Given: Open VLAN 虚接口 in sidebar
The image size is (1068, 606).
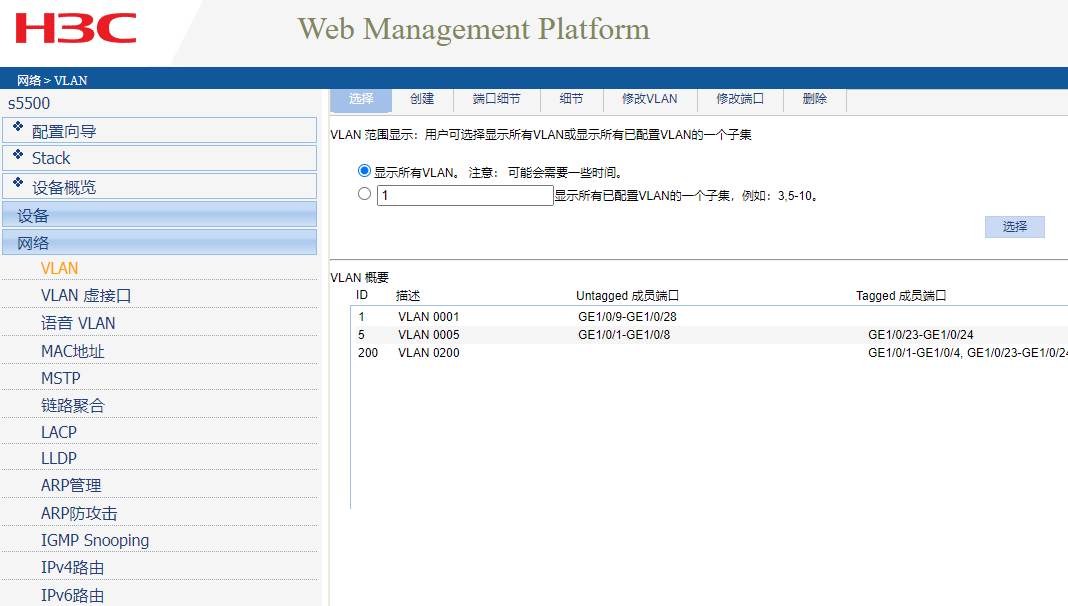Looking at the screenshot, I should click(x=86, y=296).
